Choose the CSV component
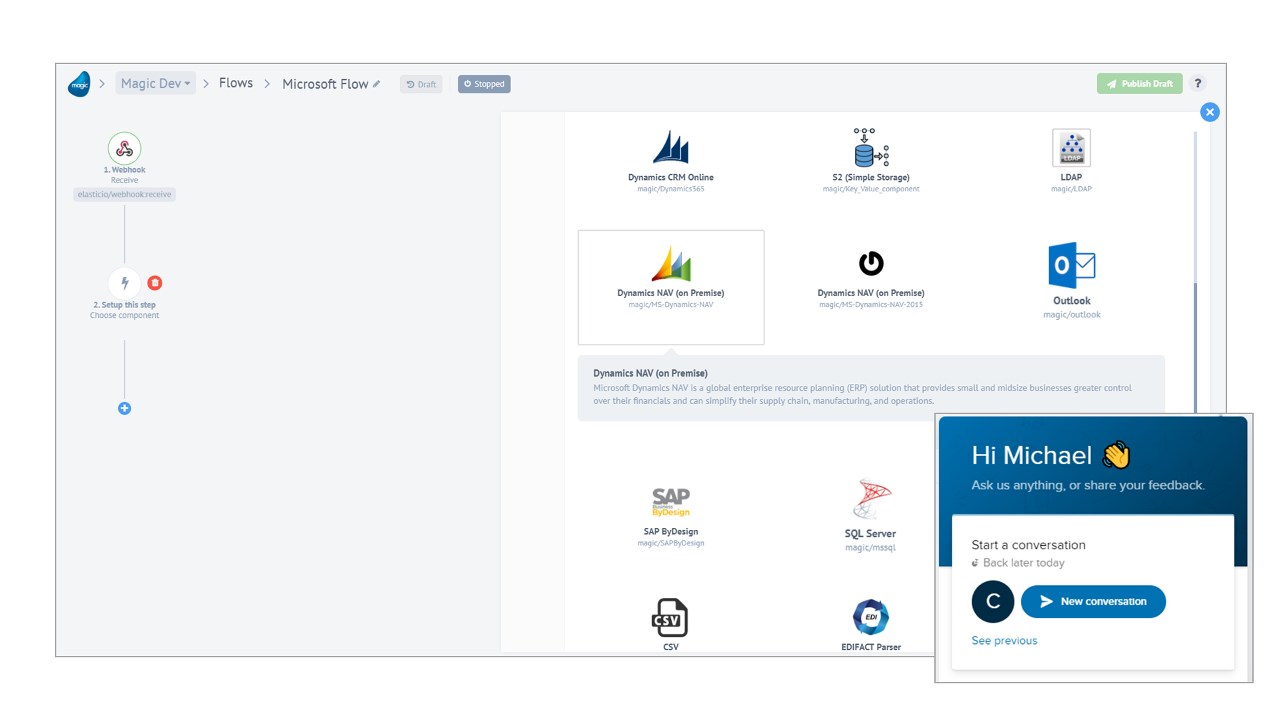The height and width of the screenshot is (720, 1280). 670,625
